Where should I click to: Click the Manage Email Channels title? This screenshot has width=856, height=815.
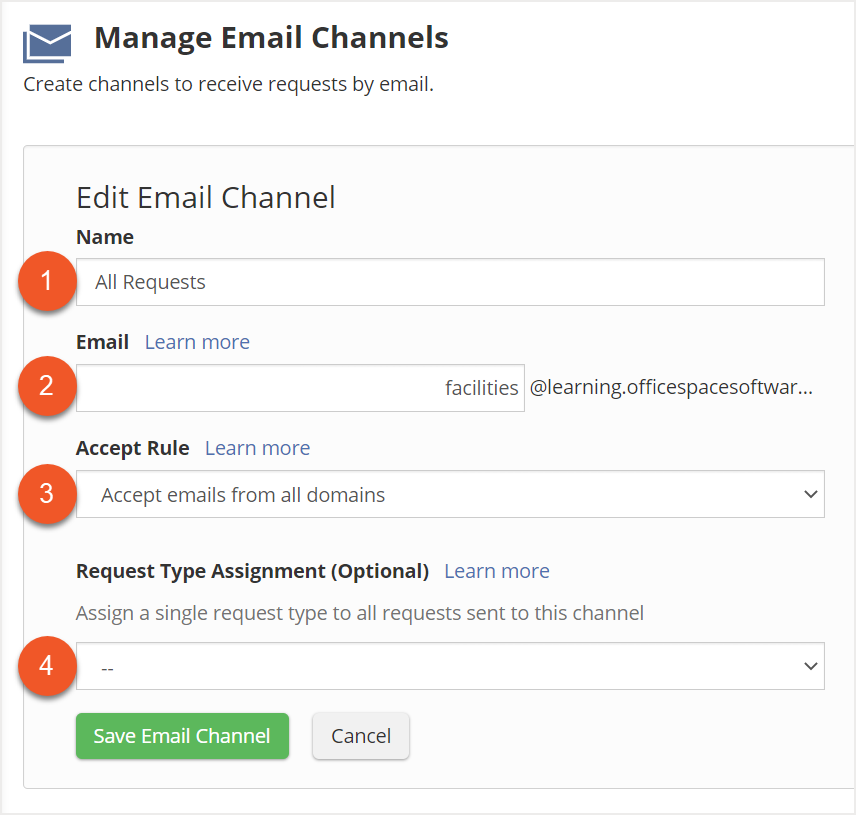tap(271, 38)
